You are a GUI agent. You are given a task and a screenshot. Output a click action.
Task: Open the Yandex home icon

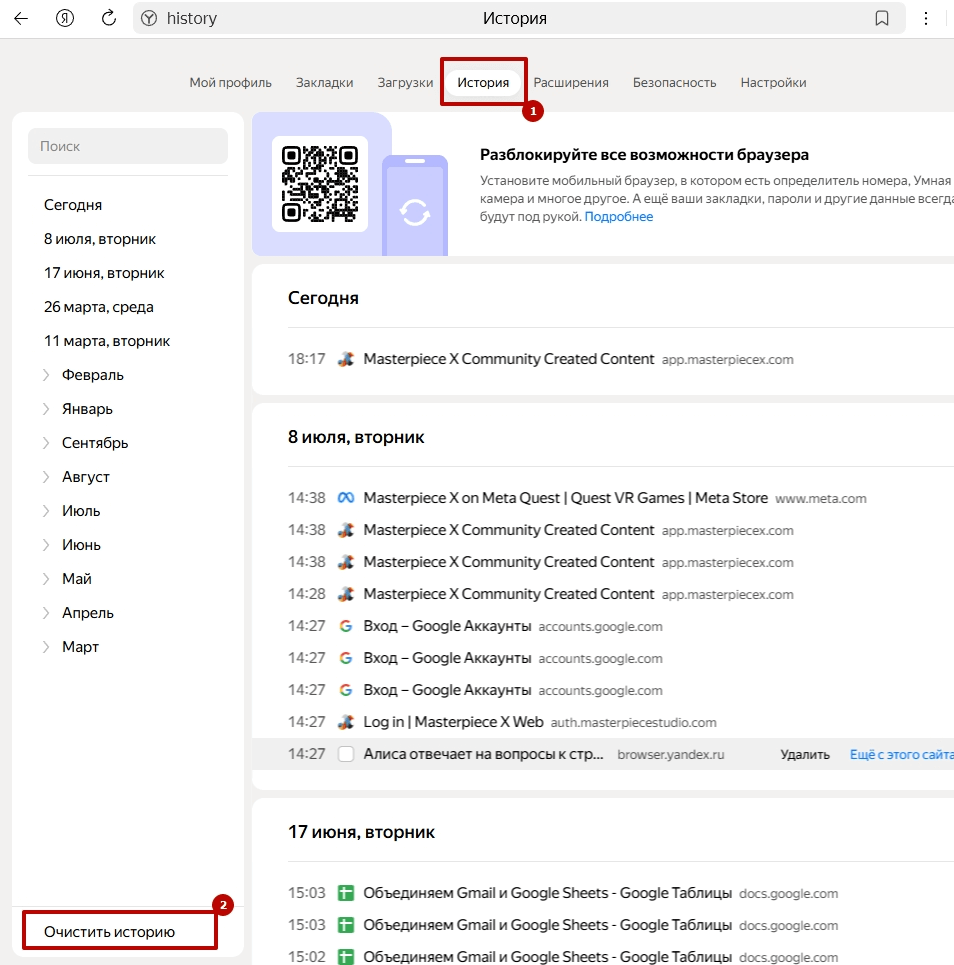65,18
